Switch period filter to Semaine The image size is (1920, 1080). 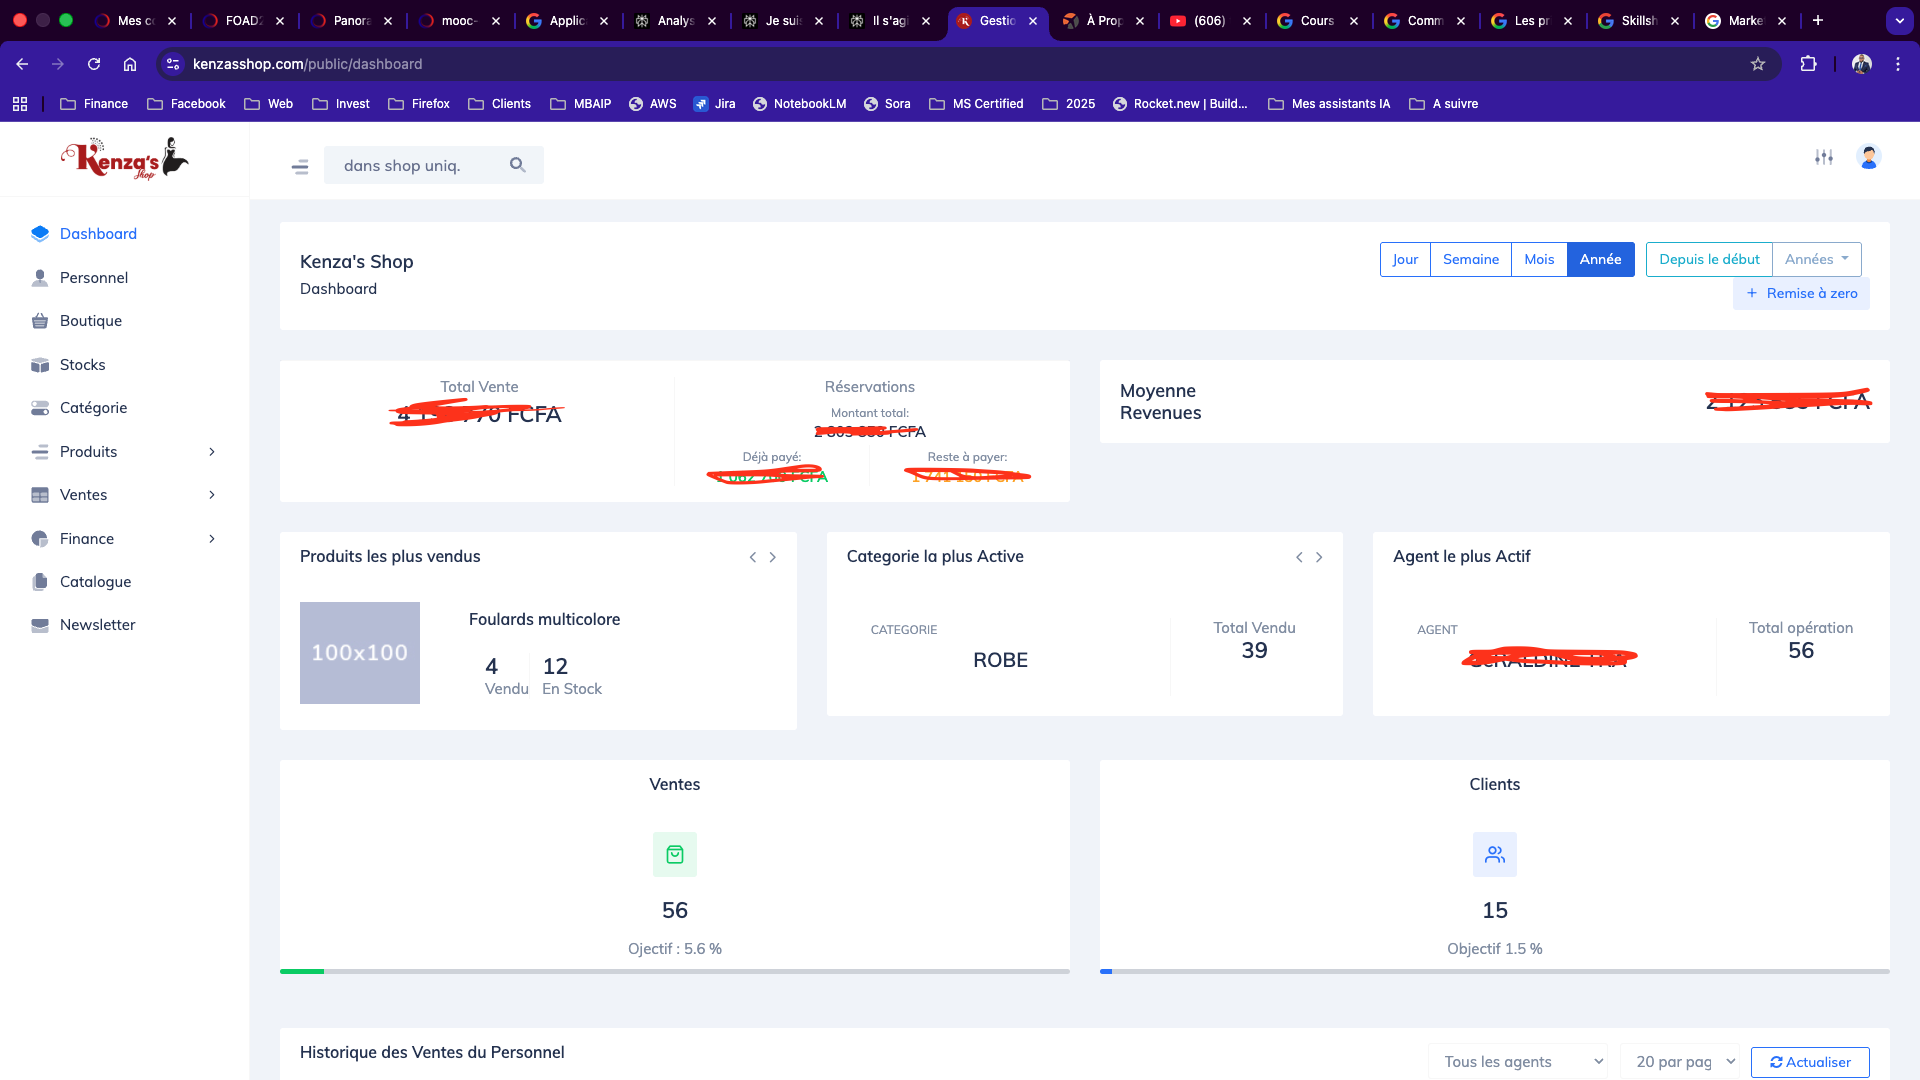coord(1471,259)
